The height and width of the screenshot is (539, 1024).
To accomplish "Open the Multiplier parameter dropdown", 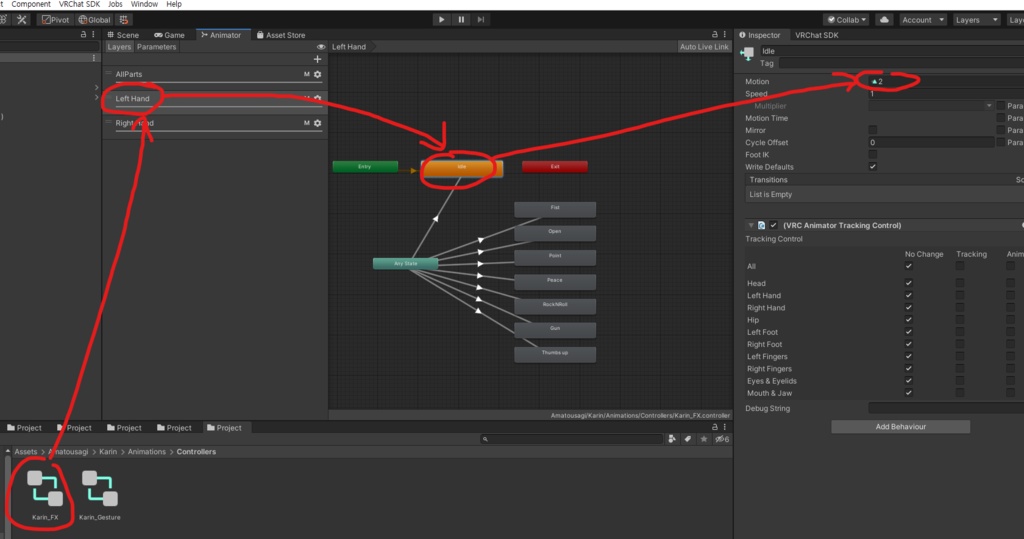I will [x=931, y=106].
